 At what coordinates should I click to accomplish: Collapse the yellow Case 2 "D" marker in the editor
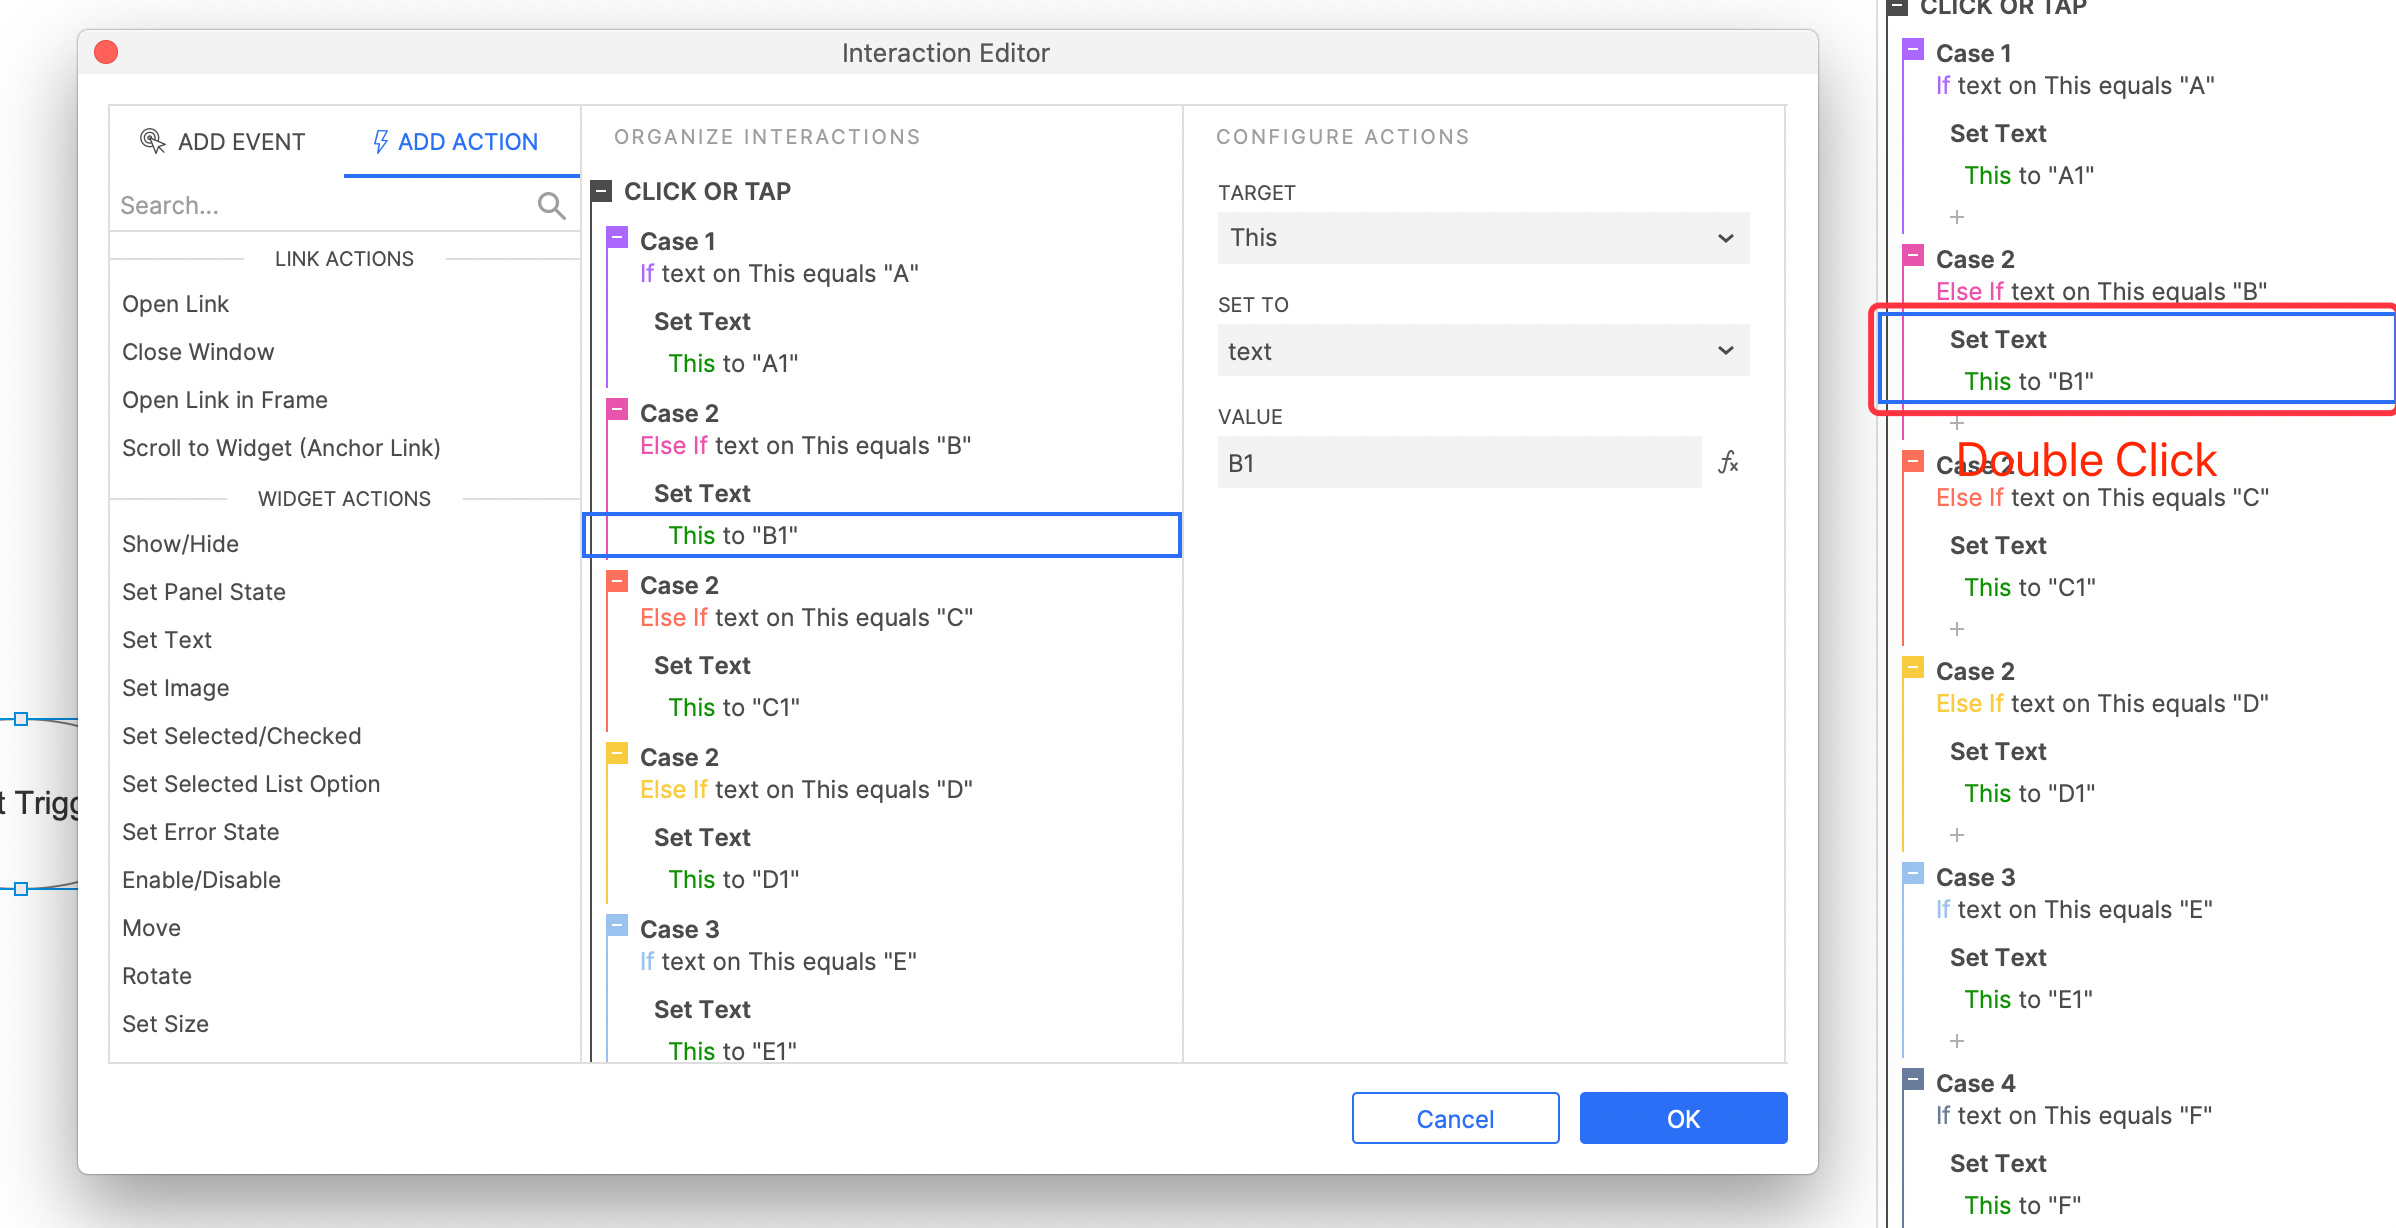pos(618,754)
